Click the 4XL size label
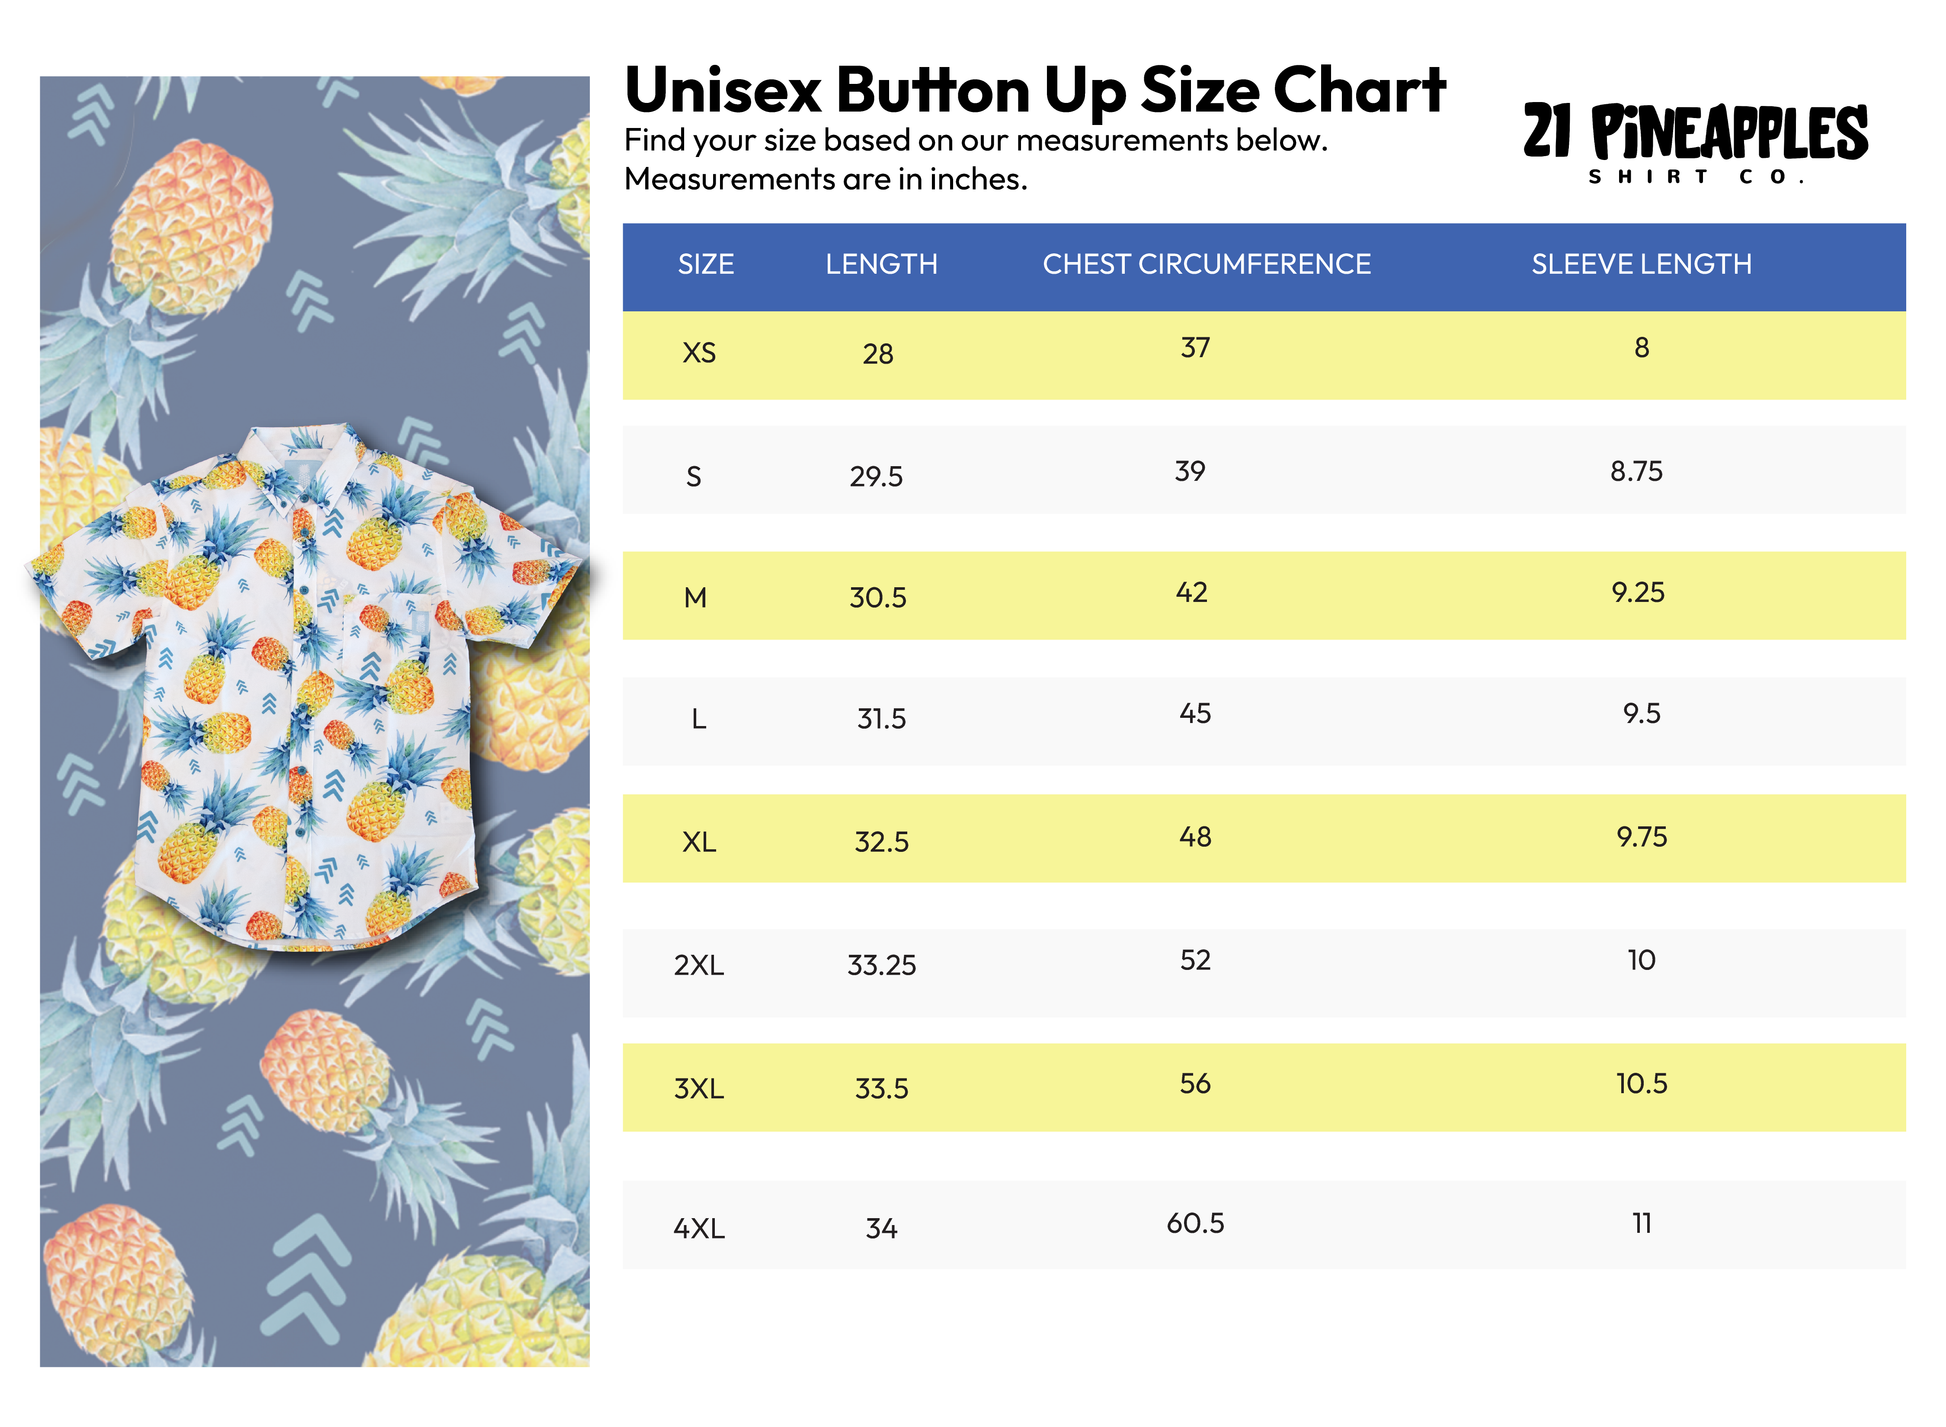This screenshot has height=1427, width=1946. click(x=699, y=1228)
